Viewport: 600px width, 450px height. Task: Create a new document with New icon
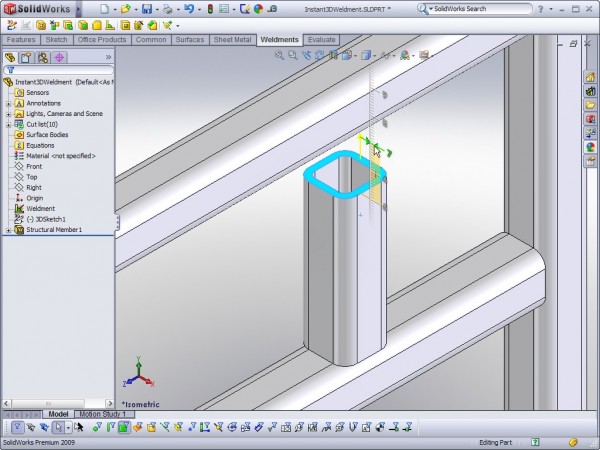pos(105,8)
